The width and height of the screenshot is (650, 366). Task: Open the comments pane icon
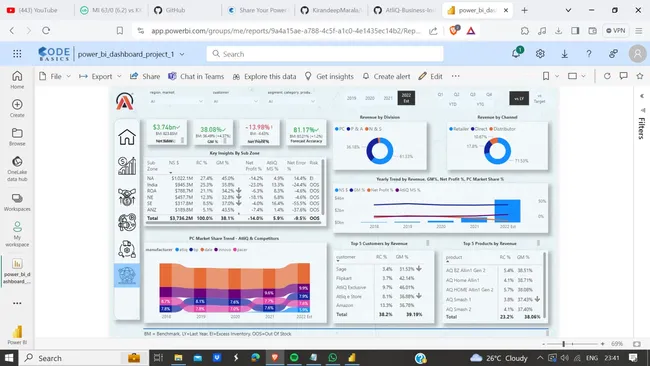click(x=623, y=76)
